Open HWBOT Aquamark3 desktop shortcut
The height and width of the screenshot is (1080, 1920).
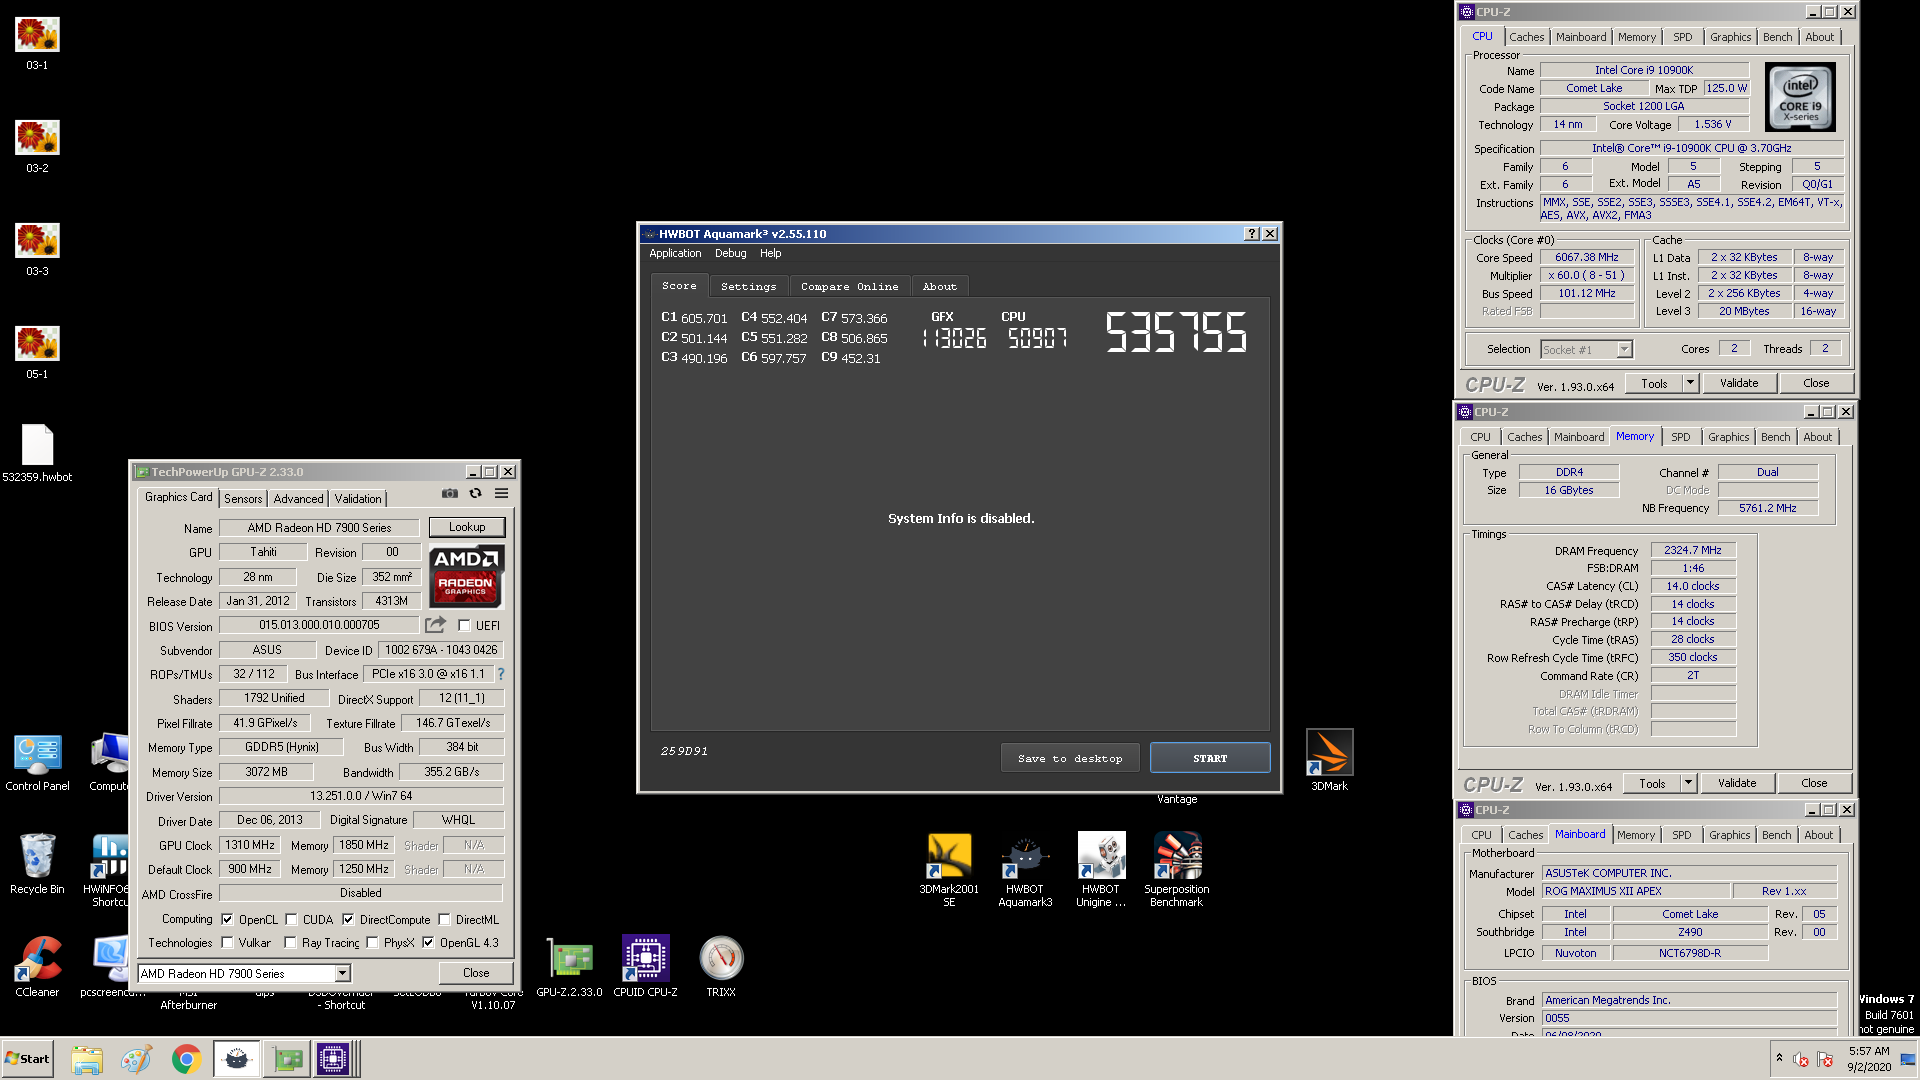click(1025, 870)
